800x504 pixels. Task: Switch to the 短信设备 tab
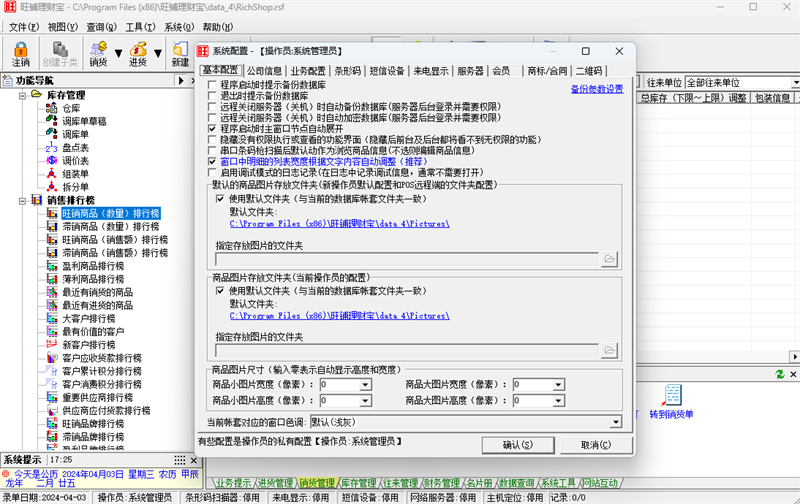pos(387,71)
